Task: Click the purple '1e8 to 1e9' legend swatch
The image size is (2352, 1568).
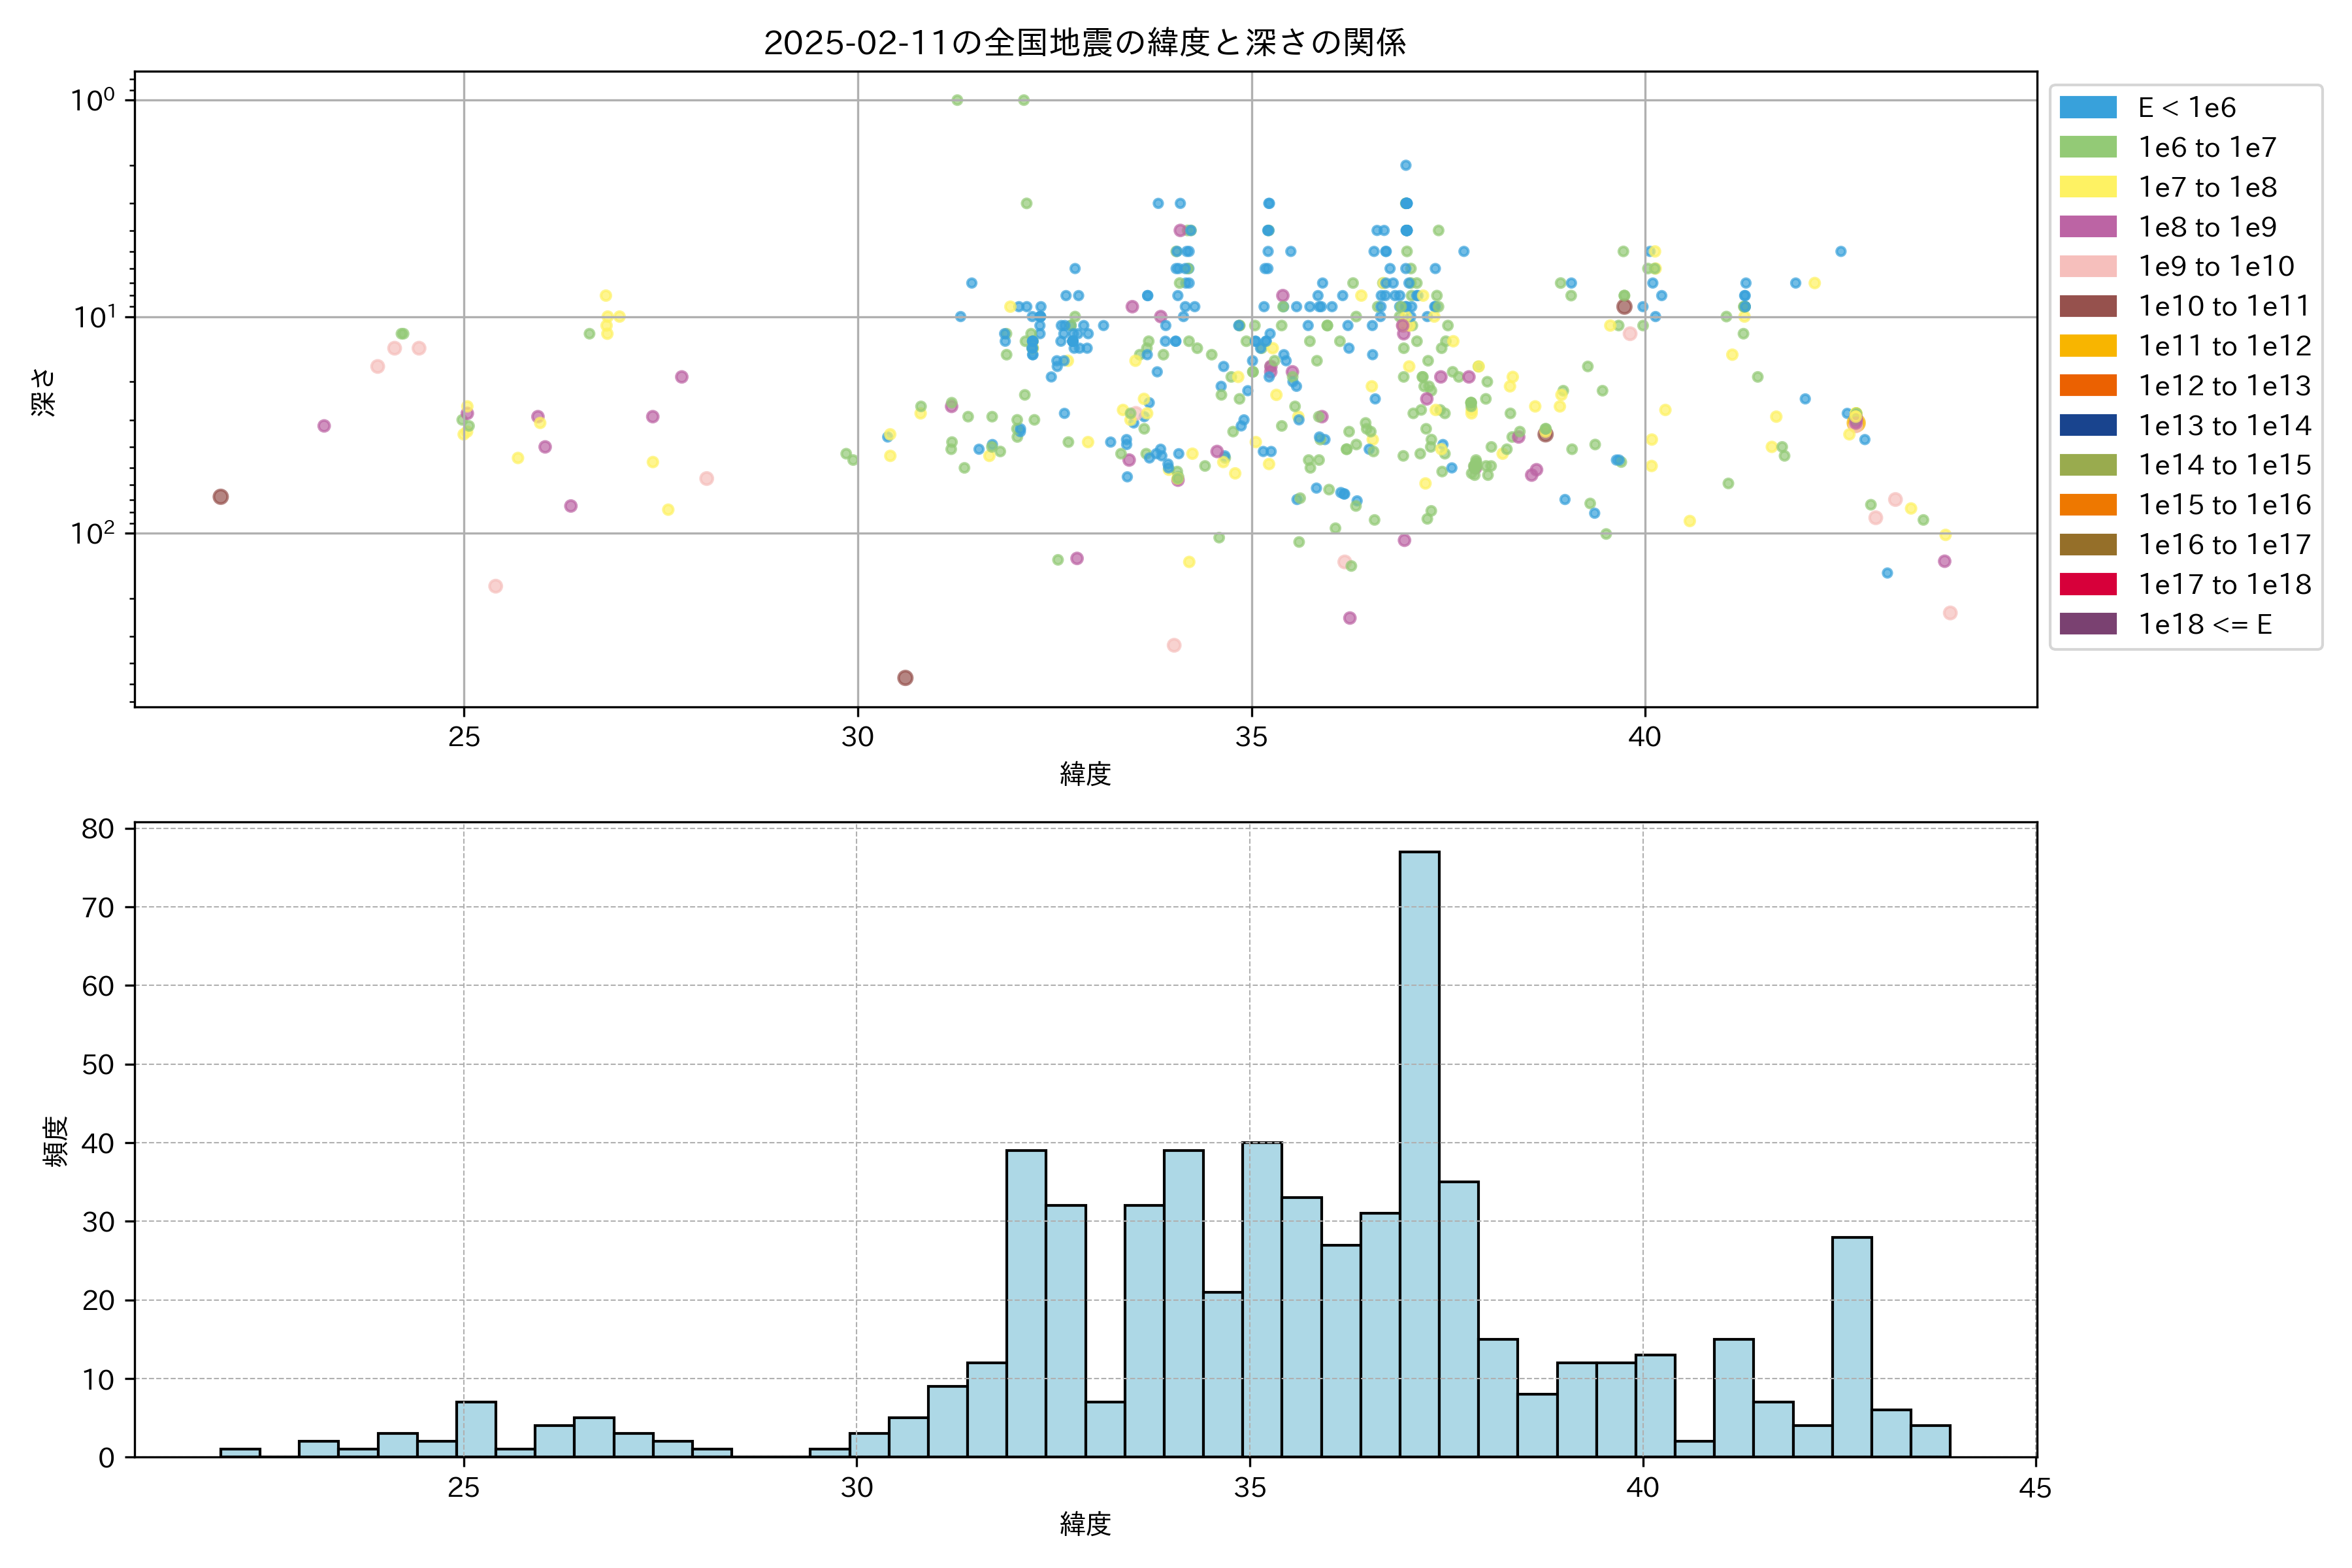Action: (x=2088, y=227)
